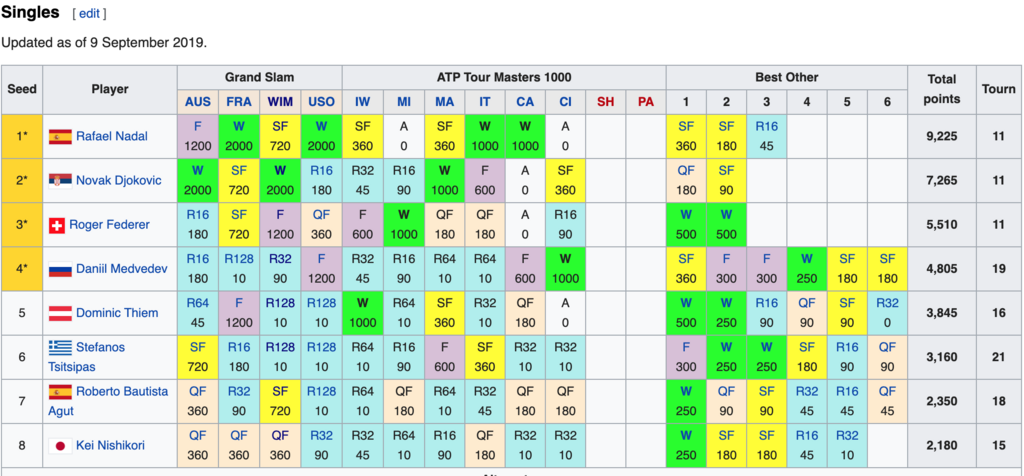Open the red SH column link

605,101
